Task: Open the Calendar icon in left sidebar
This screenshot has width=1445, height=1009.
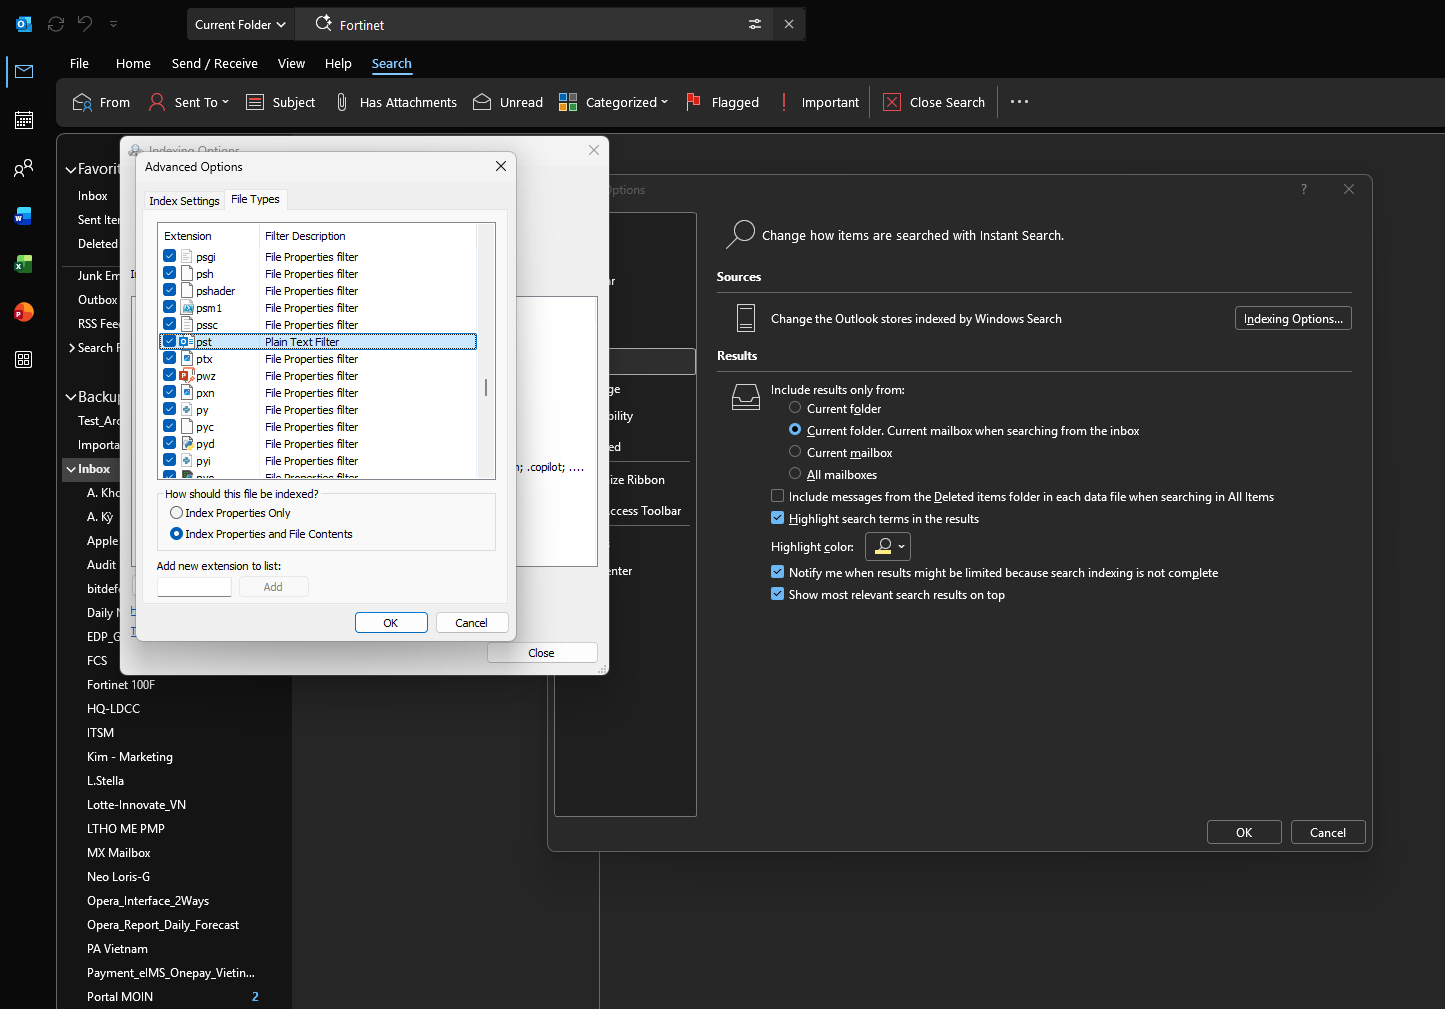Action: point(24,120)
